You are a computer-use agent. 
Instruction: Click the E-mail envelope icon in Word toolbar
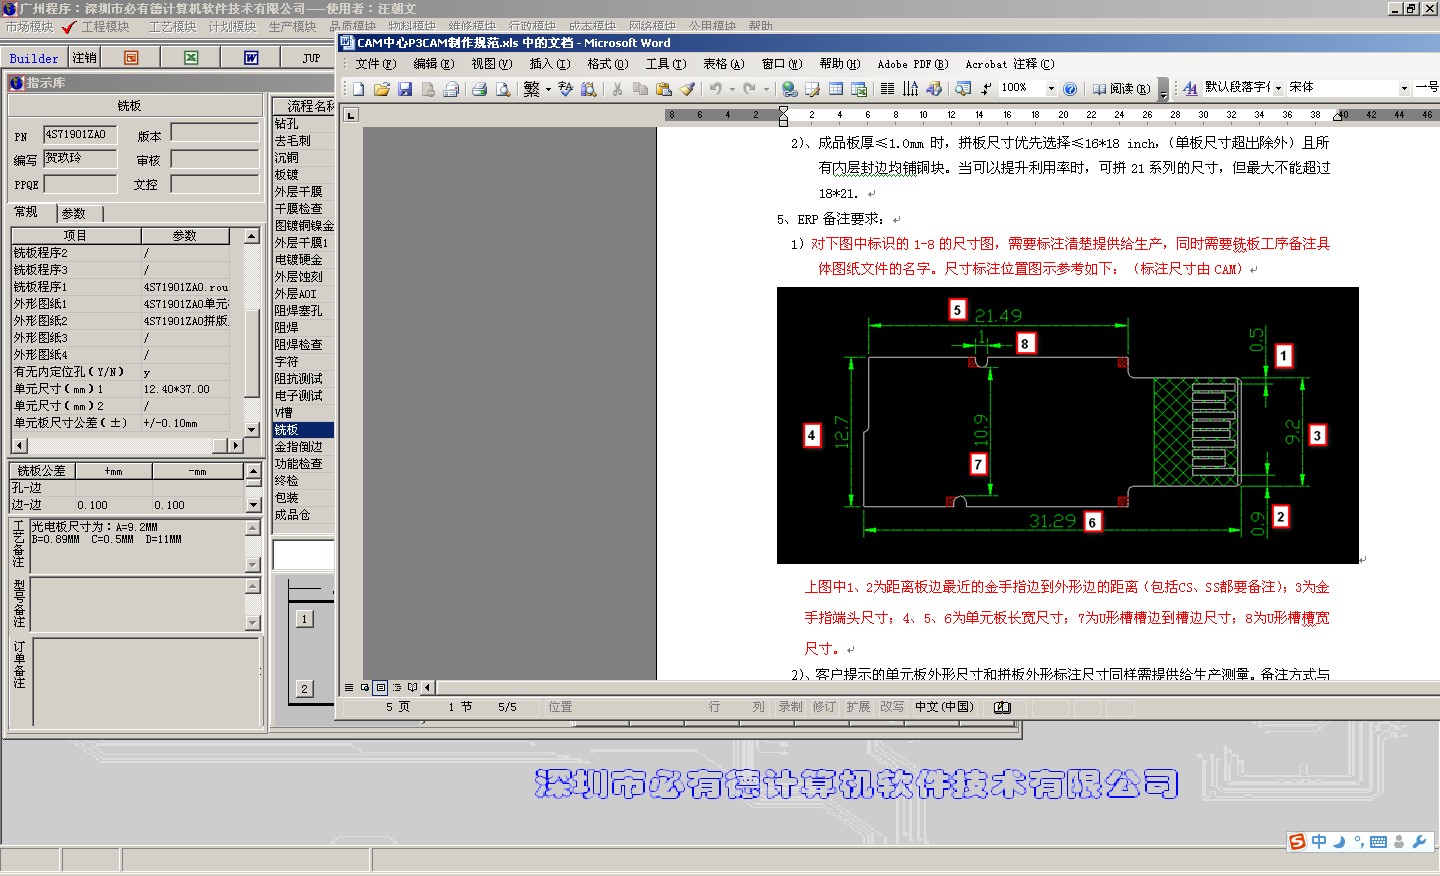click(450, 89)
